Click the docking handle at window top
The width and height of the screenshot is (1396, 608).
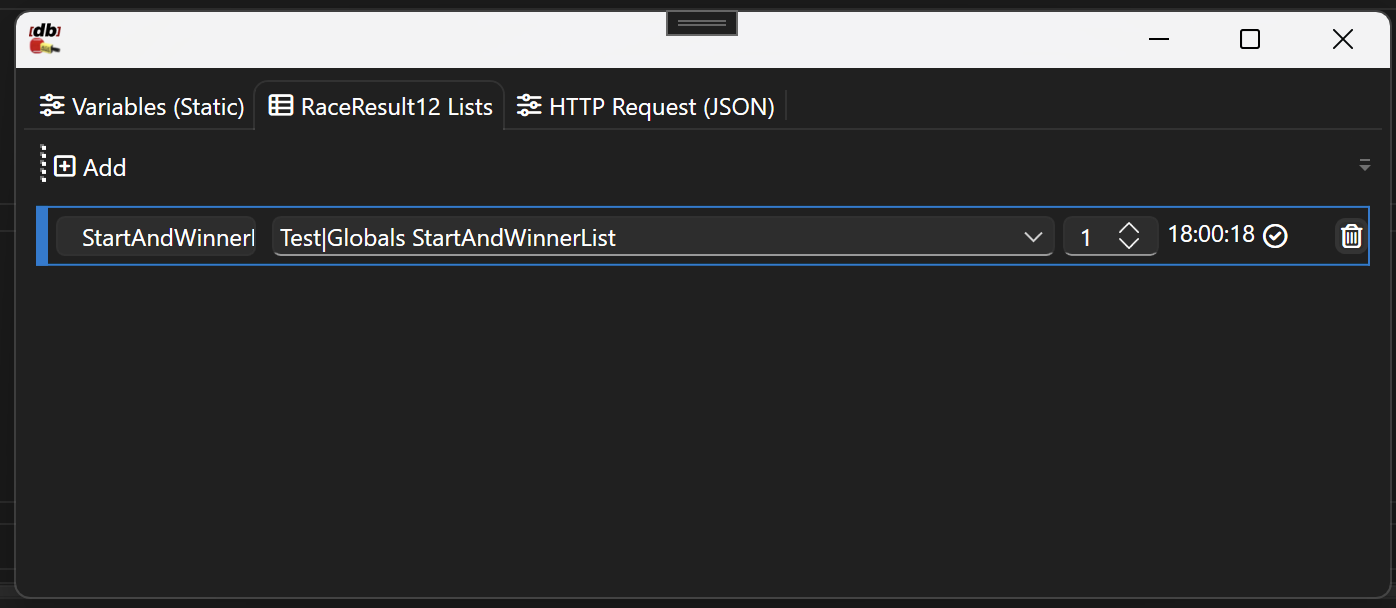click(x=701, y=23)
